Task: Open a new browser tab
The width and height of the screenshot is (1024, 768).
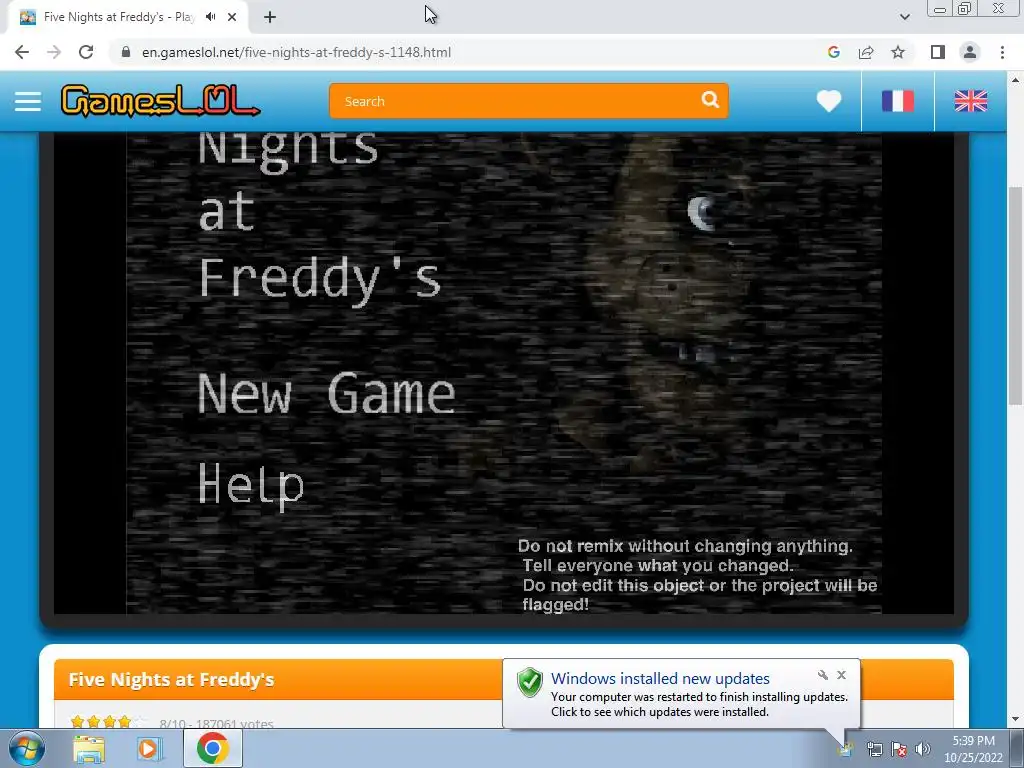Action: click(270, 17)
